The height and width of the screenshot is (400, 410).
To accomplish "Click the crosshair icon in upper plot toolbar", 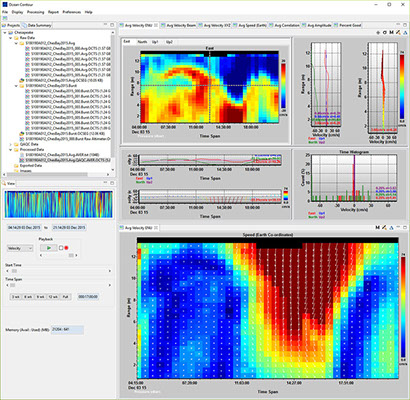I will click(x=378, y=33).
